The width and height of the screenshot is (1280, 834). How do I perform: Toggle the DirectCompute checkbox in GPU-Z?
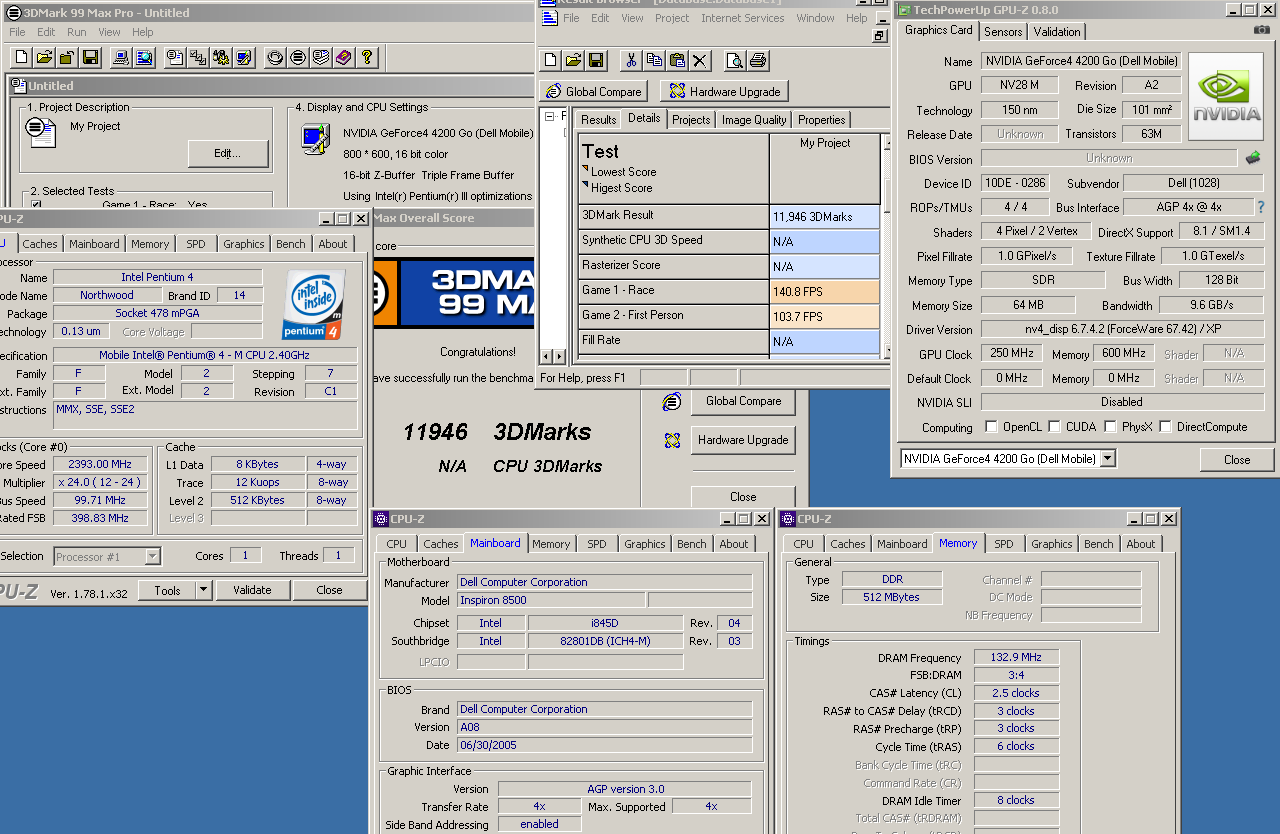click(1165, 427)
